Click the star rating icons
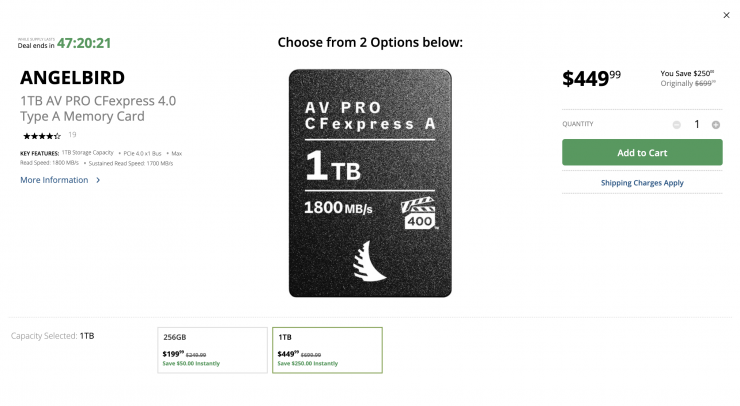Screen dimensions: 740x406 point(42,136)
